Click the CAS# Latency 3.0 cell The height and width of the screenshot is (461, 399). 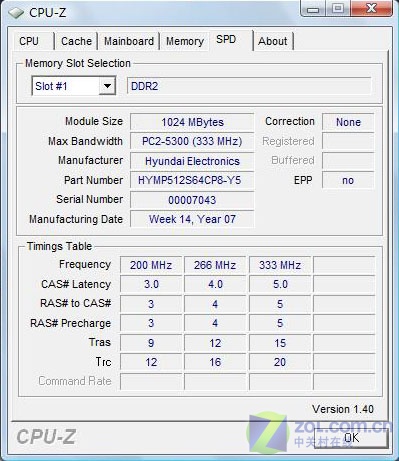click(x=151, y=284)
